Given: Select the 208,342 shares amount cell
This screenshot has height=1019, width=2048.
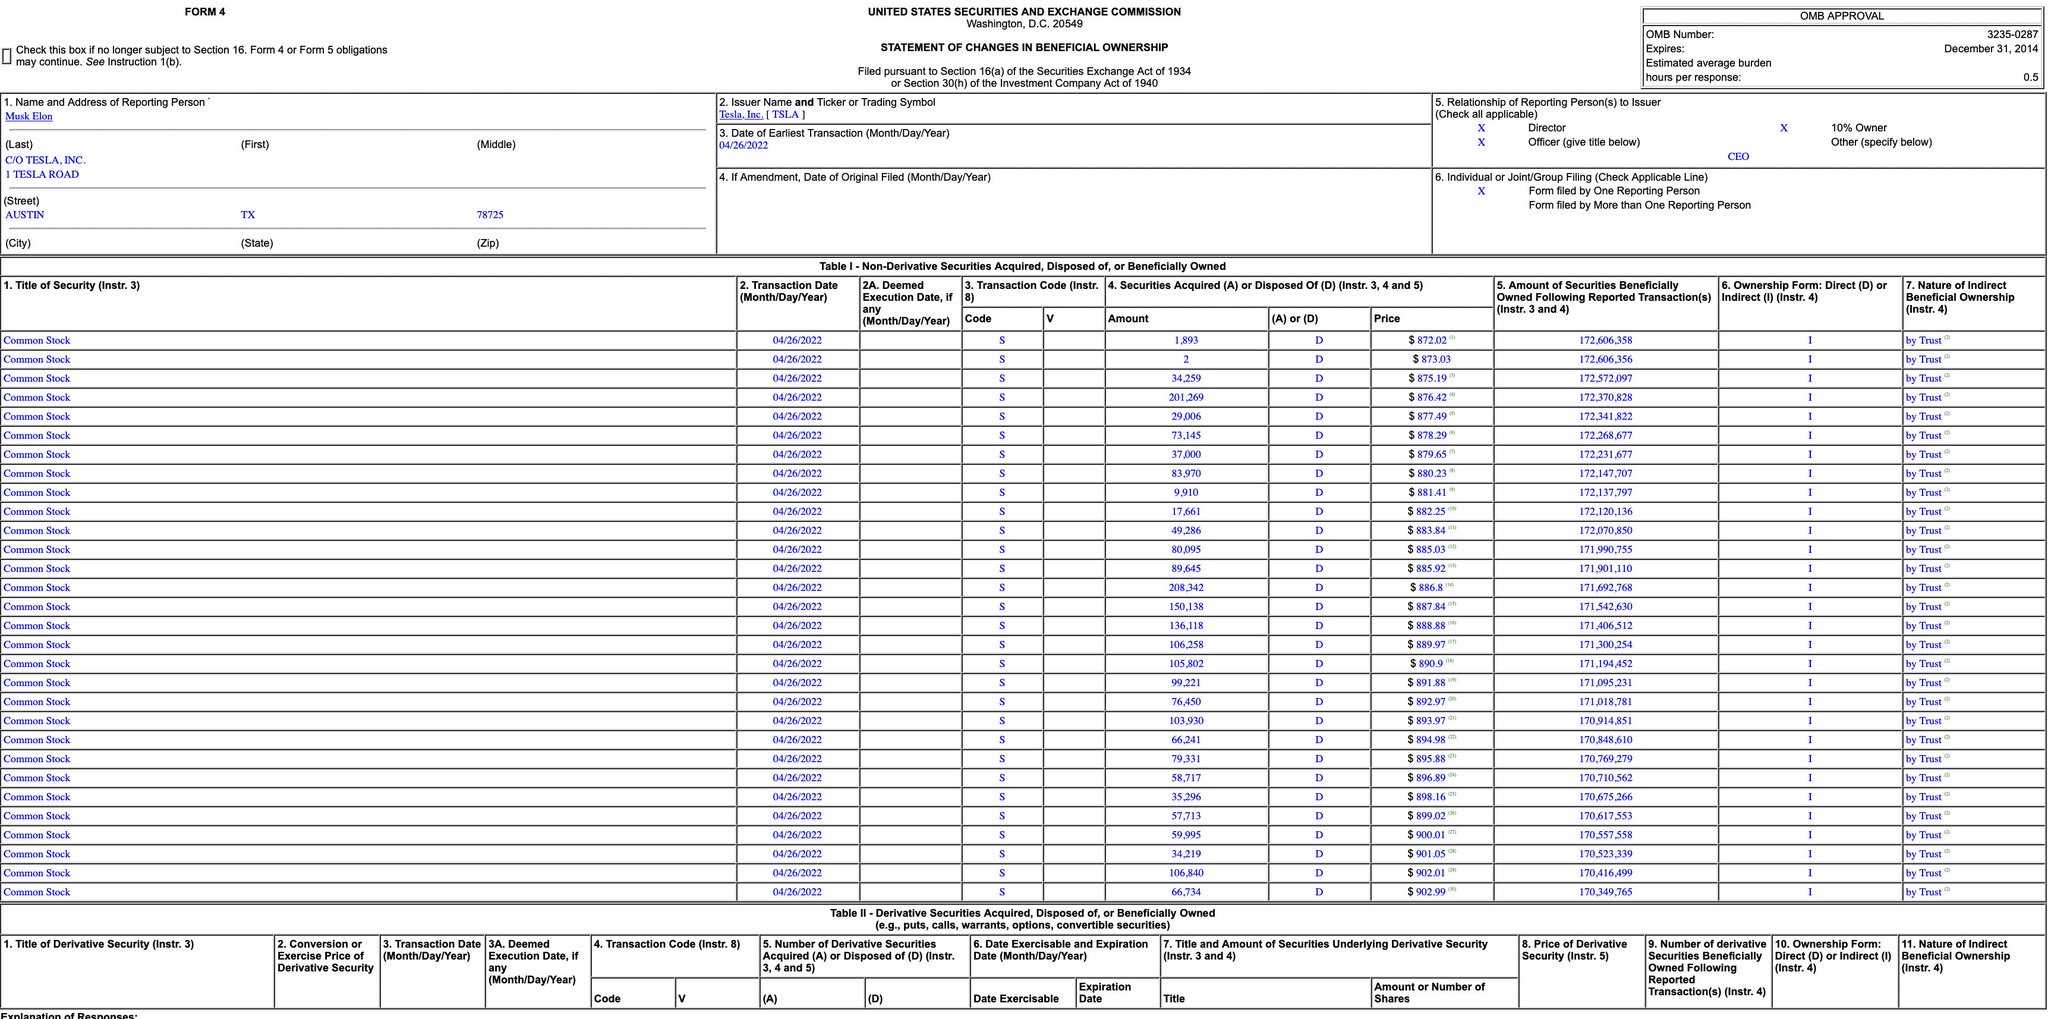Looking at the screenshot, I should (x=1186, y=588).
